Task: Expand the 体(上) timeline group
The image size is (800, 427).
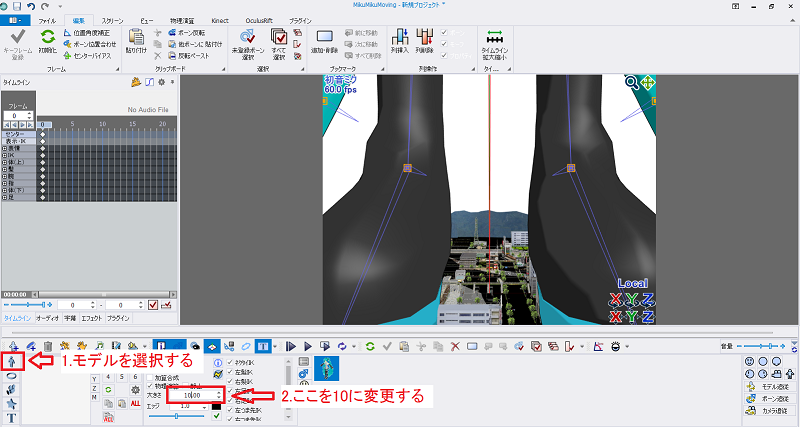Action: click(x=5, y=162)
